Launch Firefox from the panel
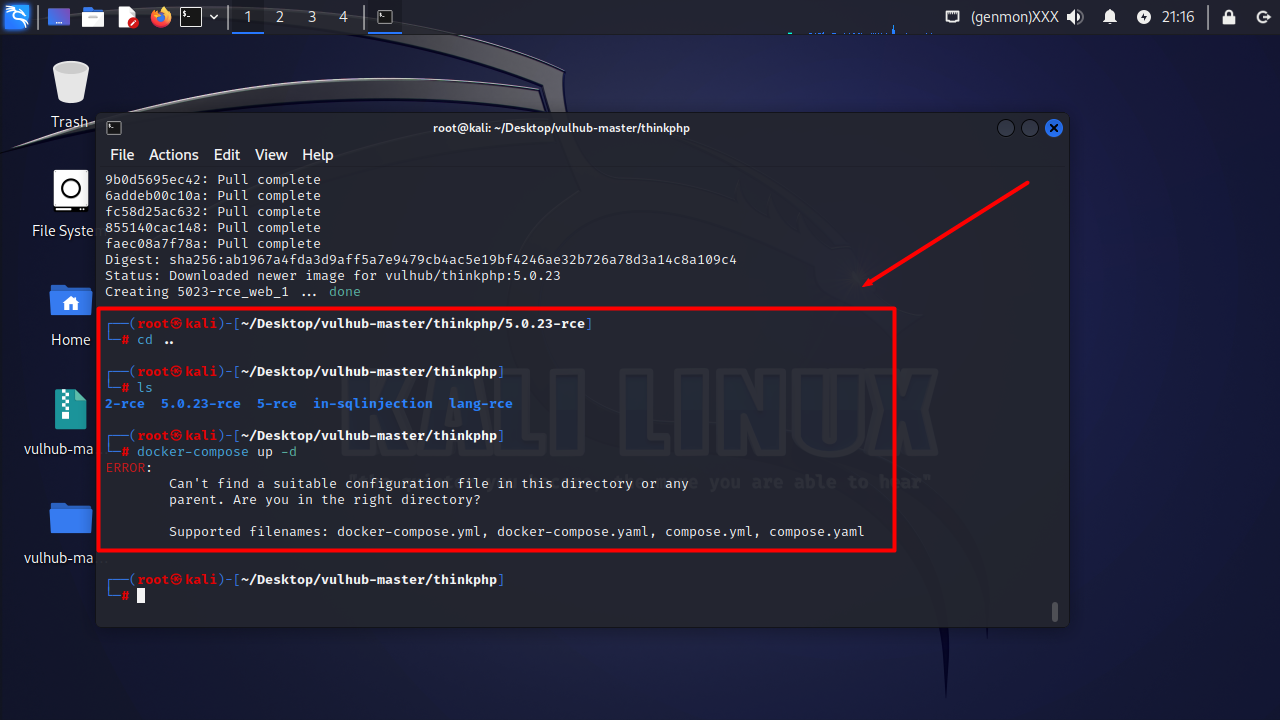 point(161,17)
